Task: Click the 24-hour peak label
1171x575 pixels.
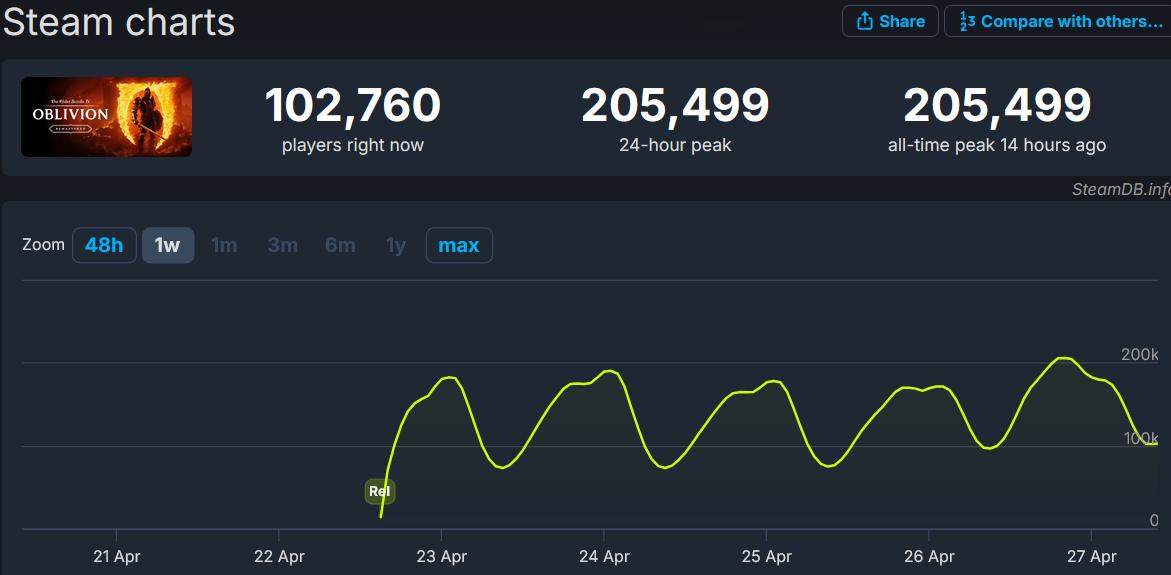Action: click(x=675, y=146)
